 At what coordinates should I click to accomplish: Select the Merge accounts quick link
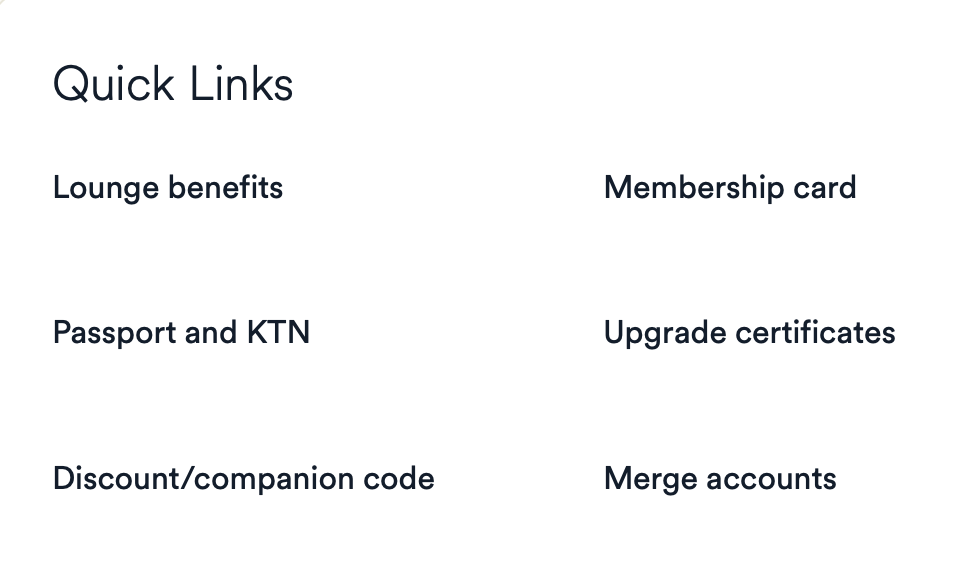tap(720, 478)
